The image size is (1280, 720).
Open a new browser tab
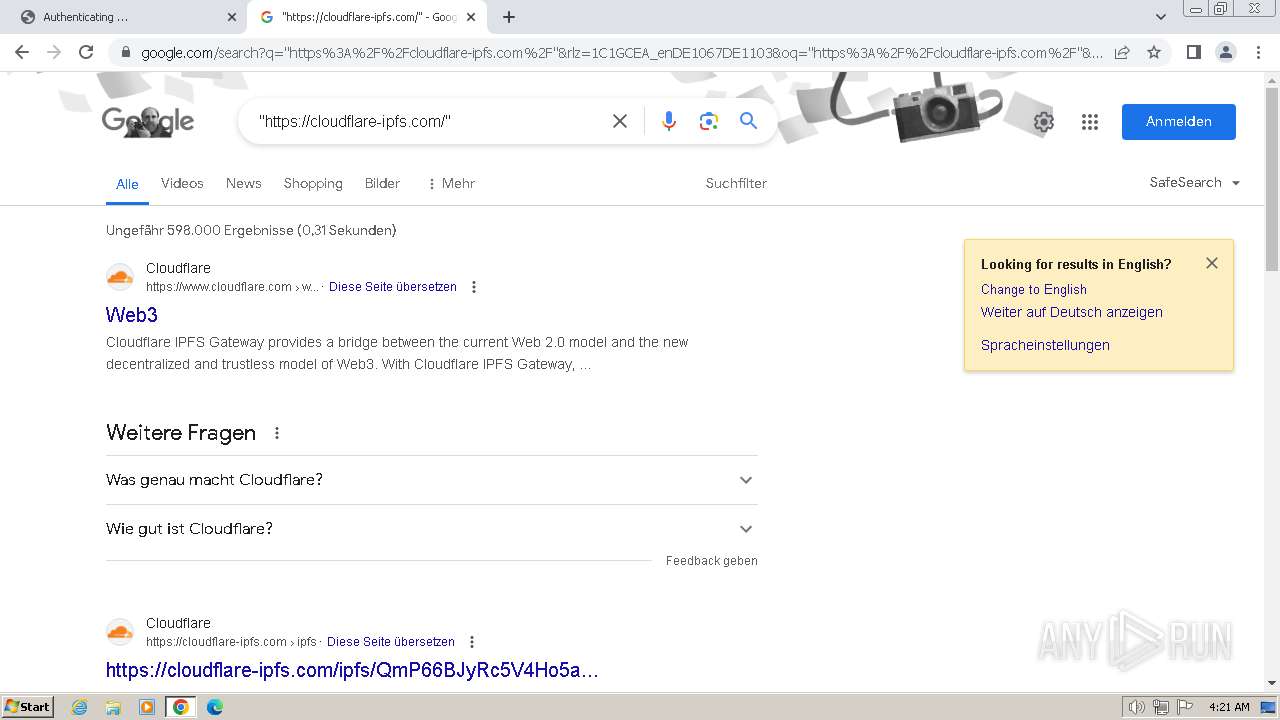pos(509,17)
